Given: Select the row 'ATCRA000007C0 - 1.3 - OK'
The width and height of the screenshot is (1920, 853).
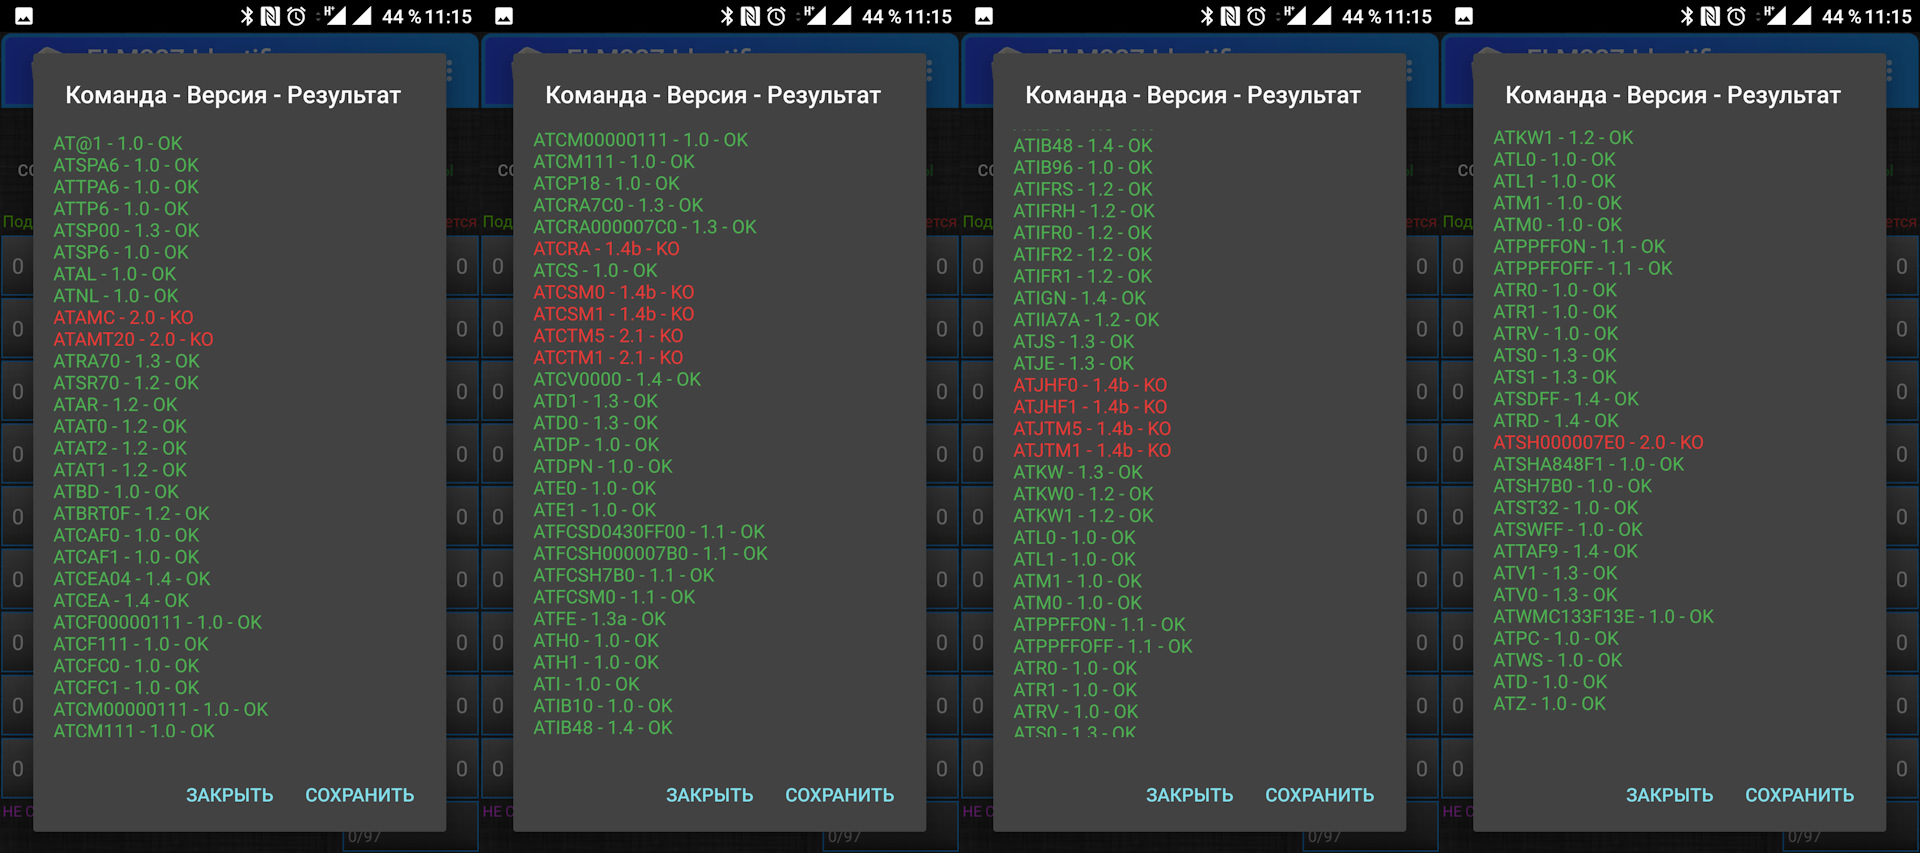Looking at the screenshot, I should [645, 227].
